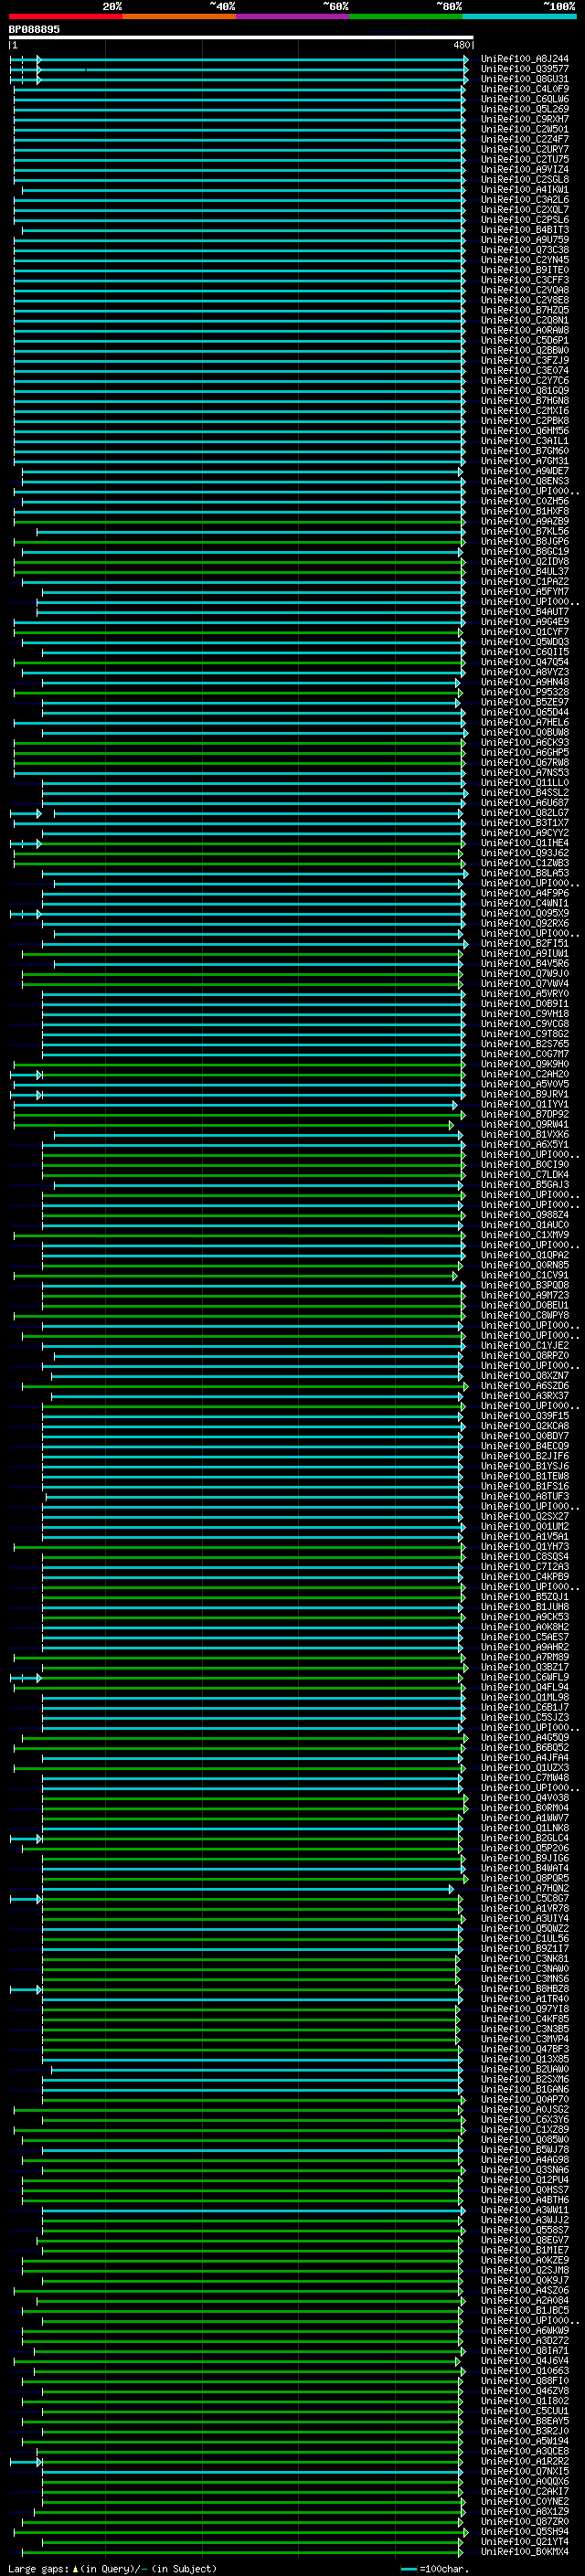Open hit UniRef100_Q5L269
The image size is (585, 2576).
coord(525,109)
